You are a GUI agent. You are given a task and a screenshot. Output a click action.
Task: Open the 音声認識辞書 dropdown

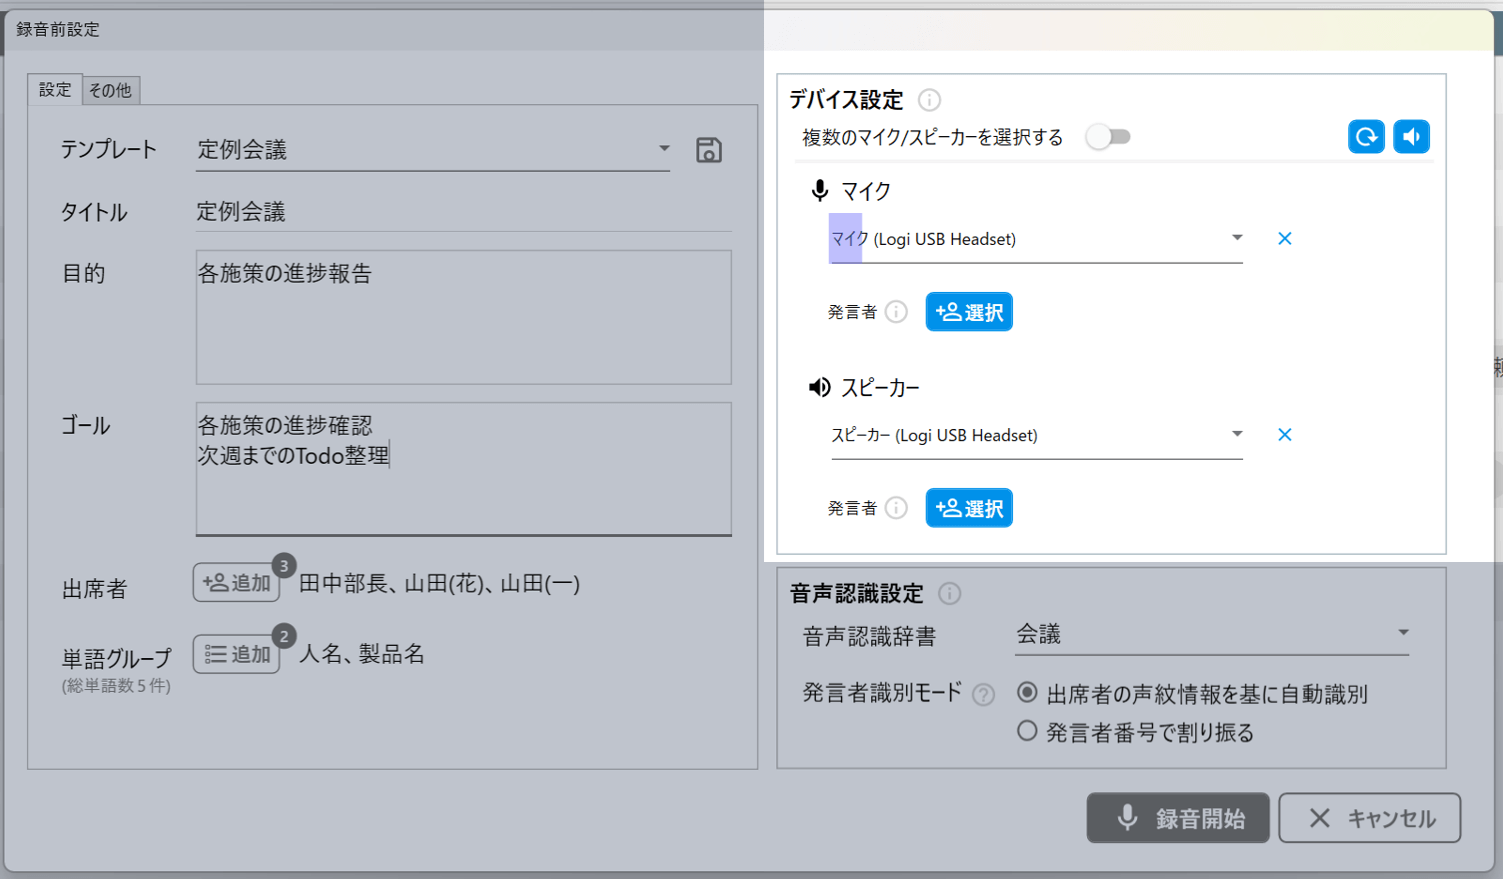[x=1402, y=633]
